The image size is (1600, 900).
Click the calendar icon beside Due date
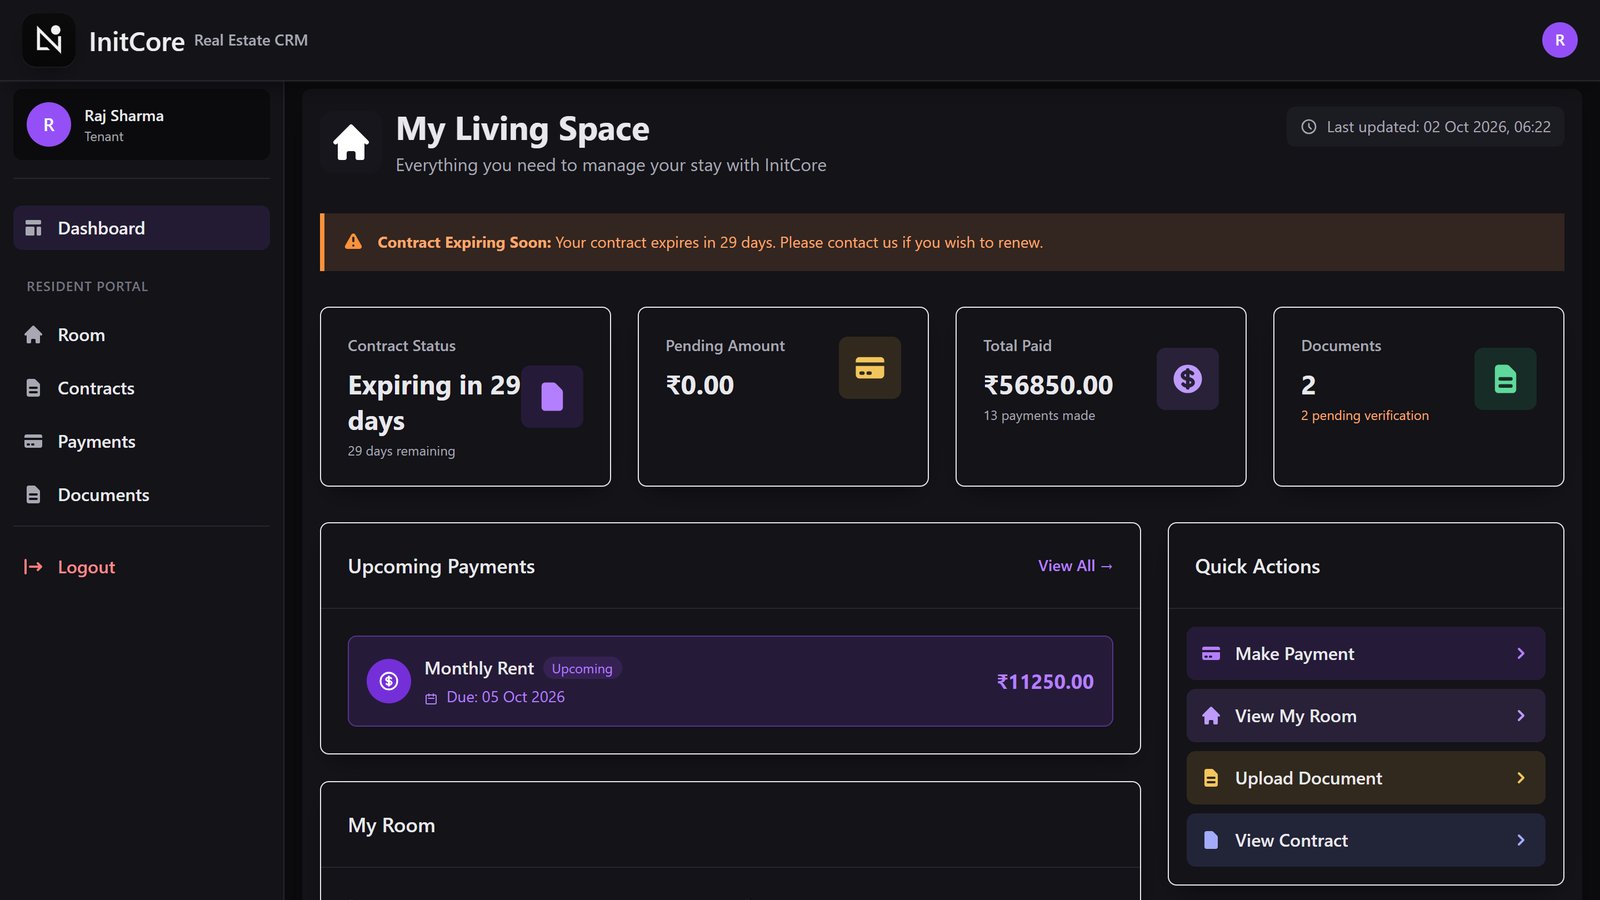(431, 698)
